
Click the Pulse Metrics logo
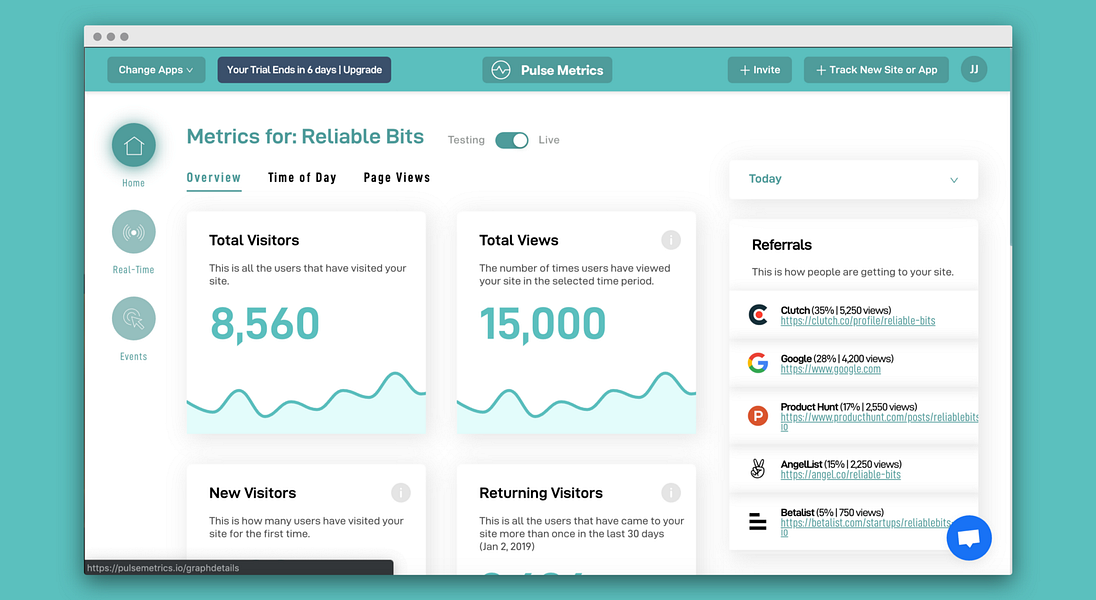pyautogui.click(x=547, y=70)
